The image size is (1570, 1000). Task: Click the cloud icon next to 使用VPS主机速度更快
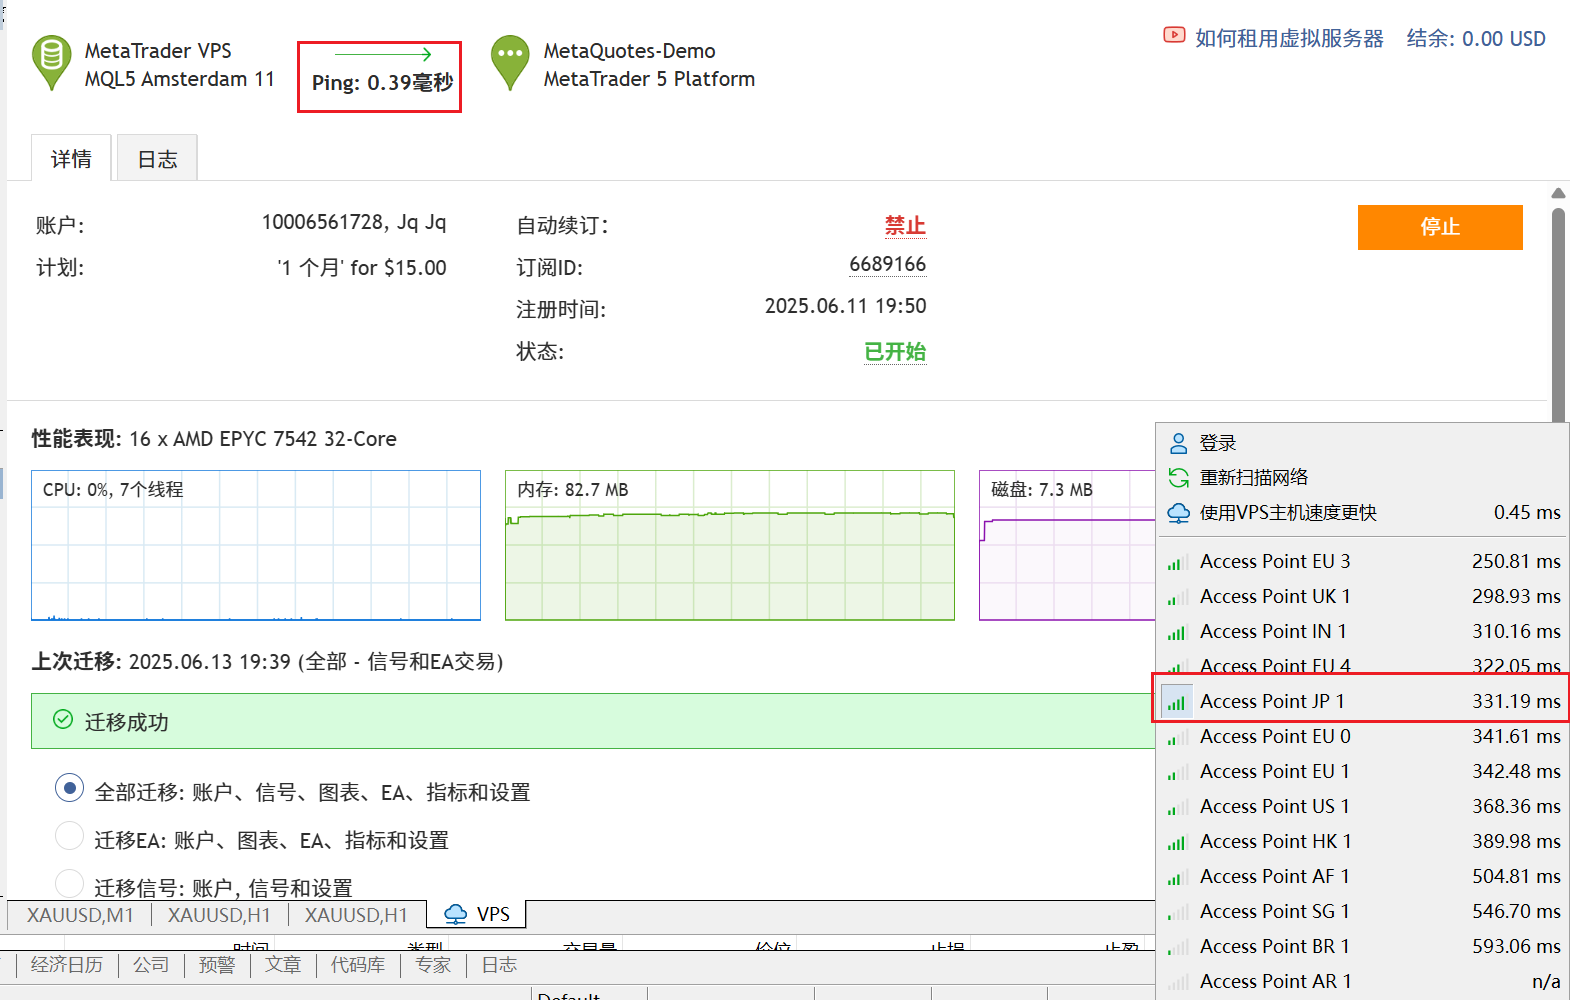(1179, 513)
